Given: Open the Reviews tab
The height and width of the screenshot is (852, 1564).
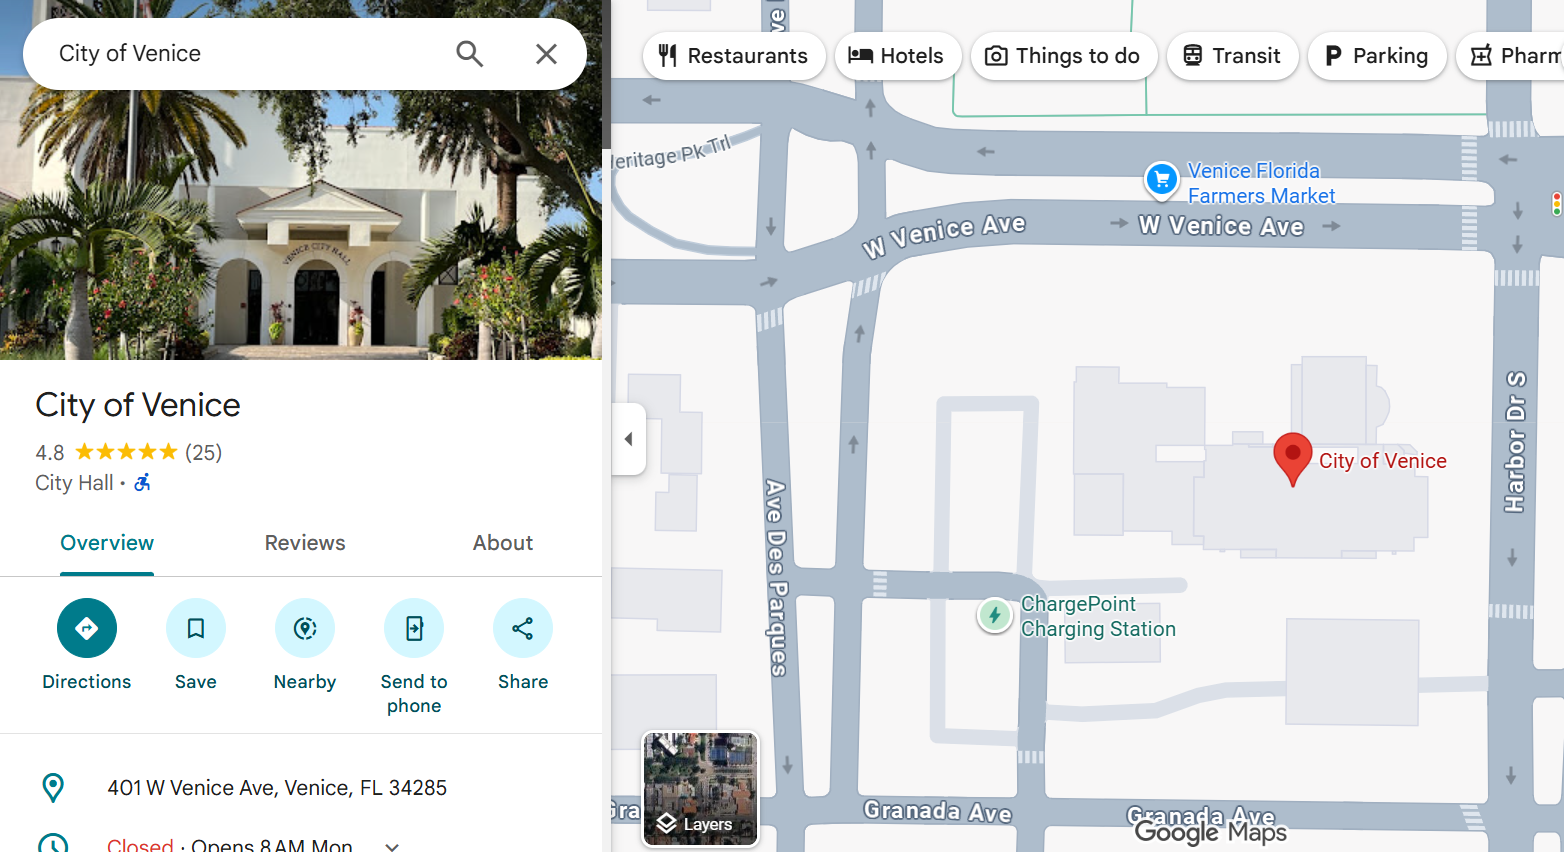Looking at the screenshot, I should (x=305, y=543).
